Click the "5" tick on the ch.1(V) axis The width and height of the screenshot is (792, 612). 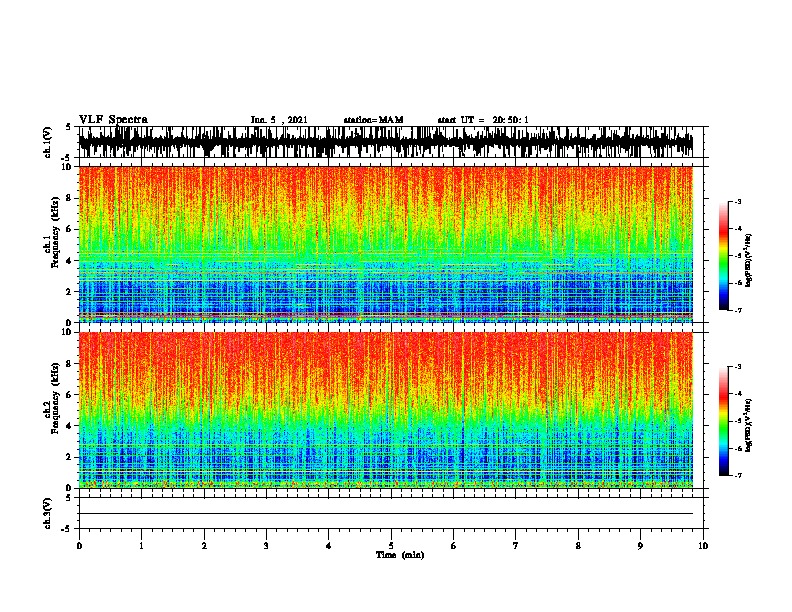tap(69, 127)
